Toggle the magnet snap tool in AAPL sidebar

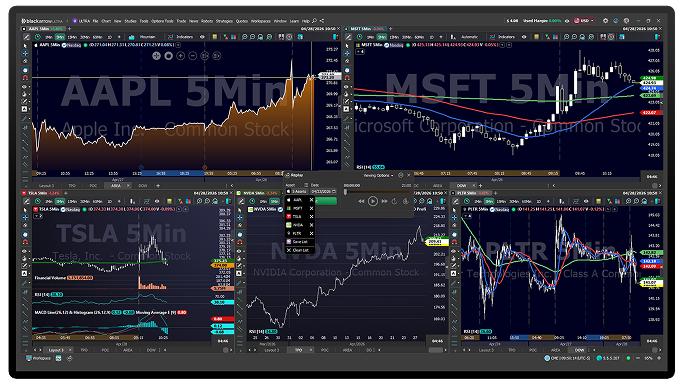[x=25, y=78]
